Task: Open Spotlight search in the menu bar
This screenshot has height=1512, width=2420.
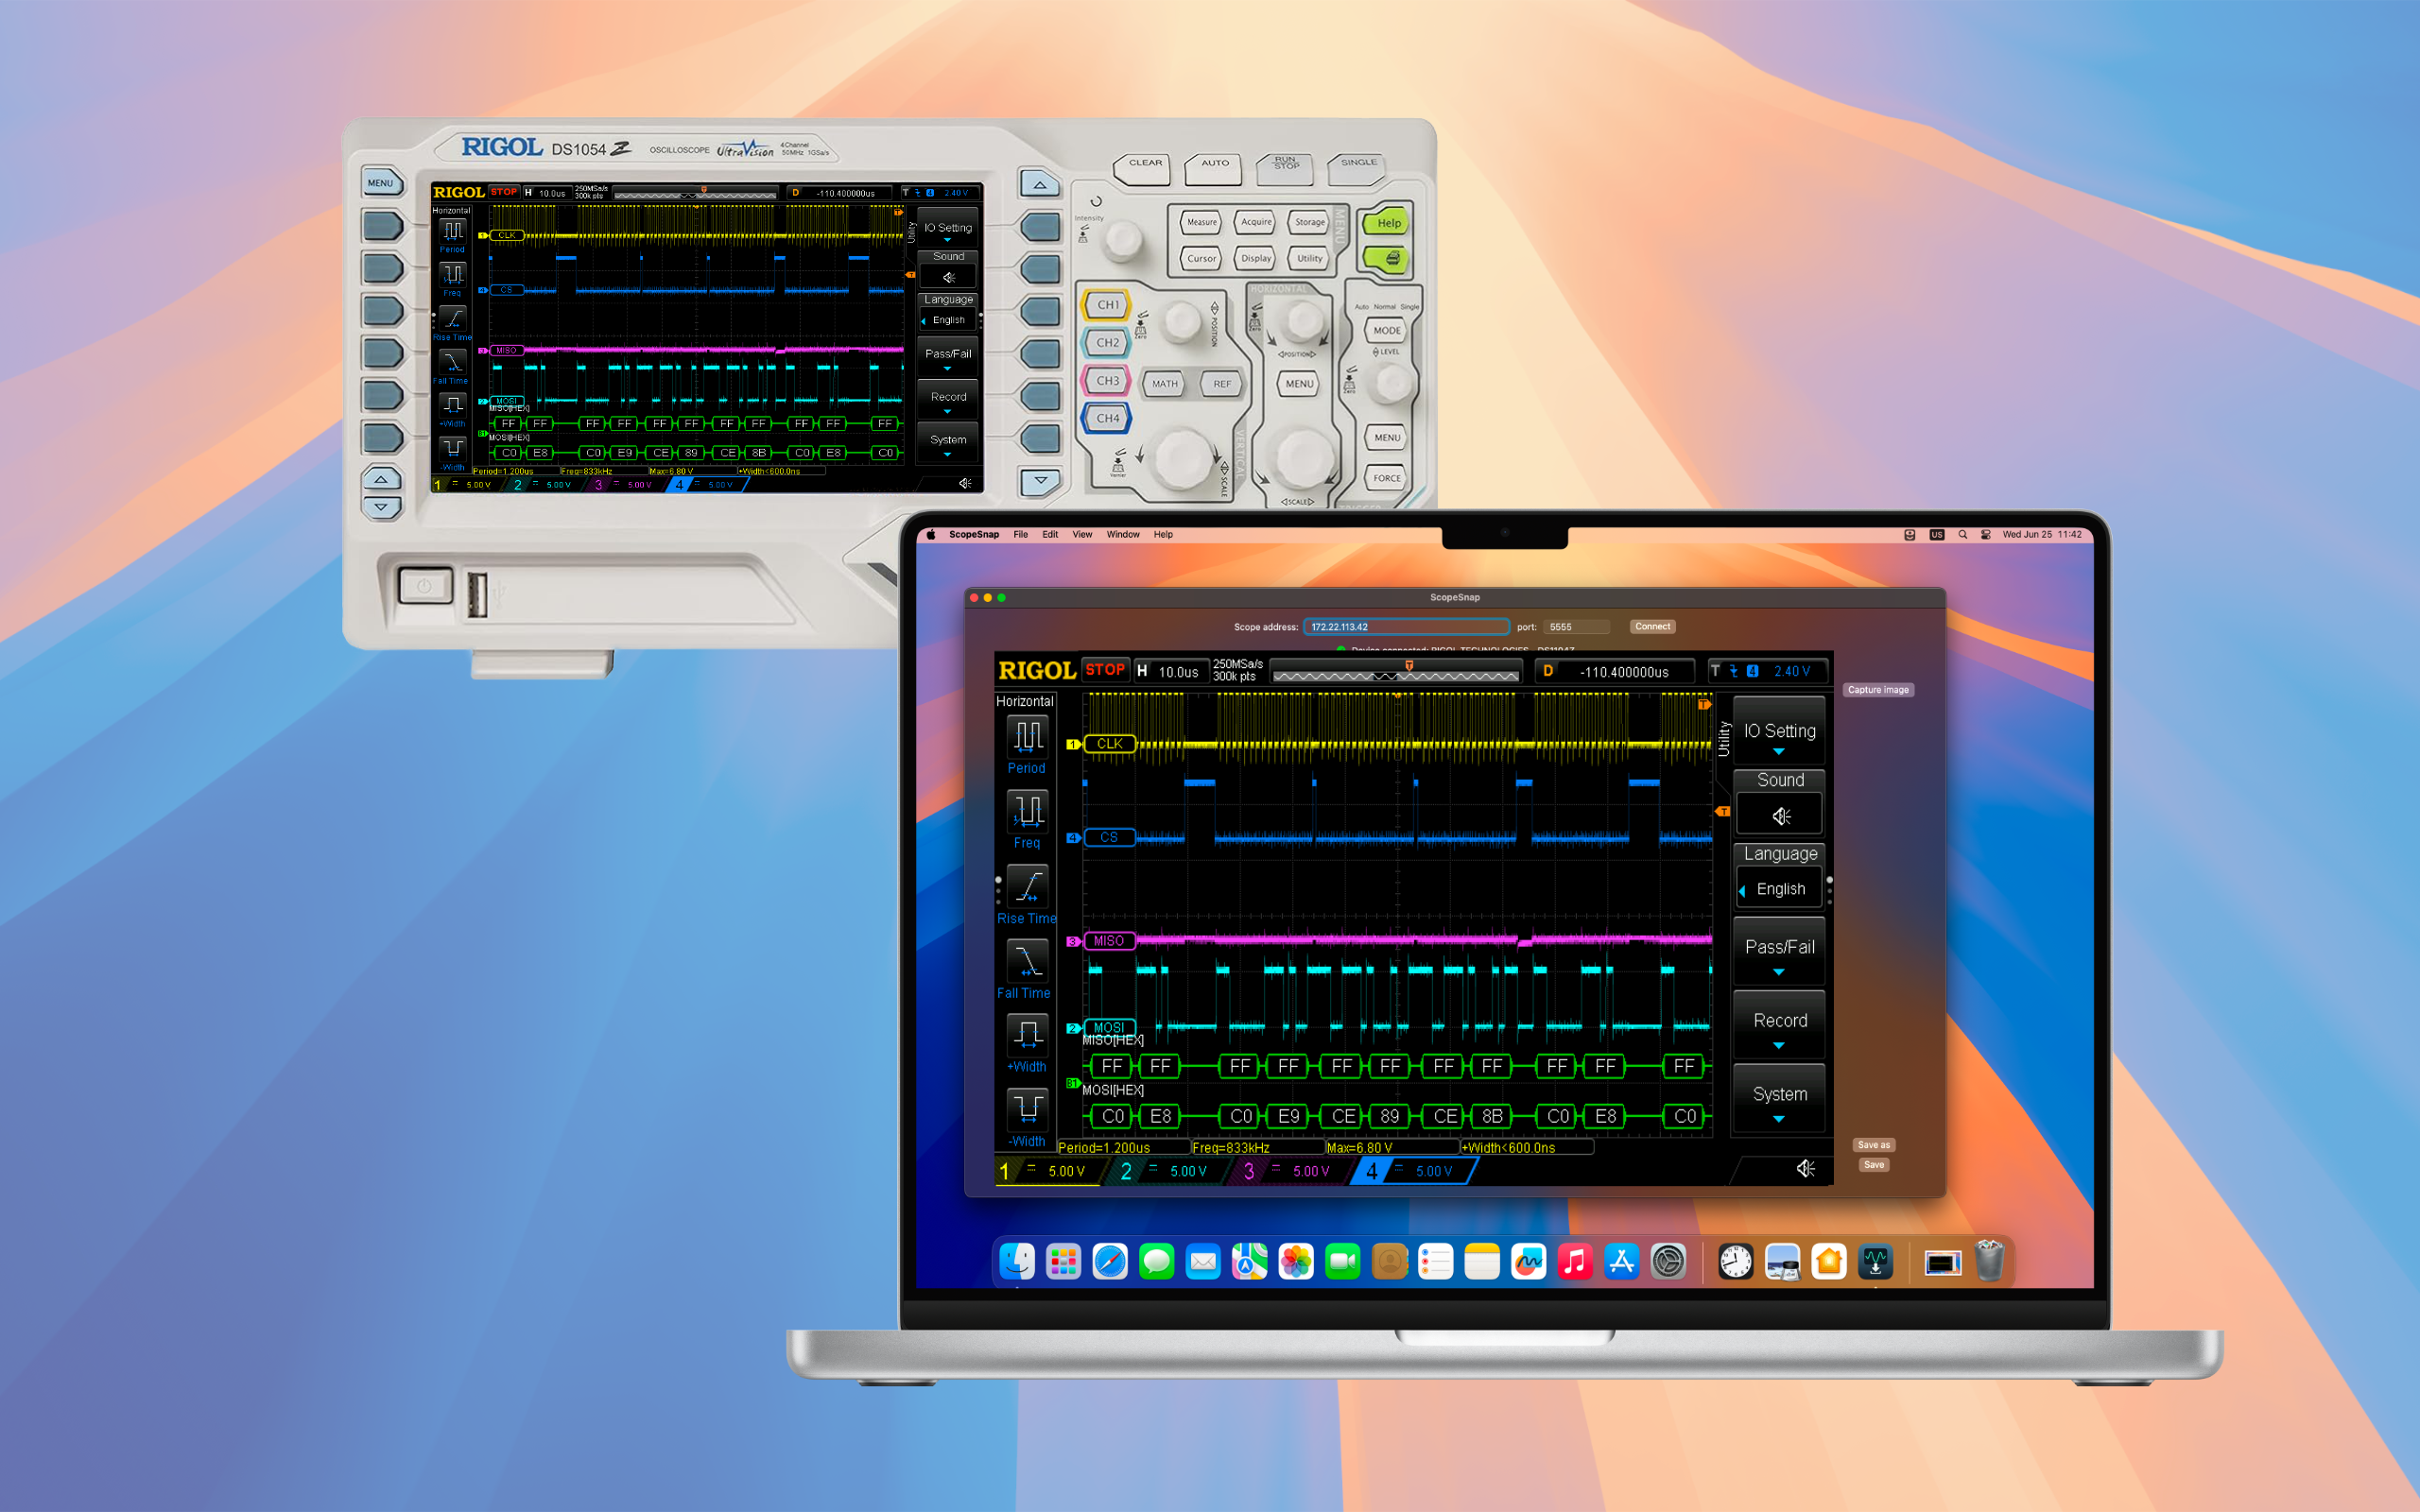Action: tap(1962, 535)
